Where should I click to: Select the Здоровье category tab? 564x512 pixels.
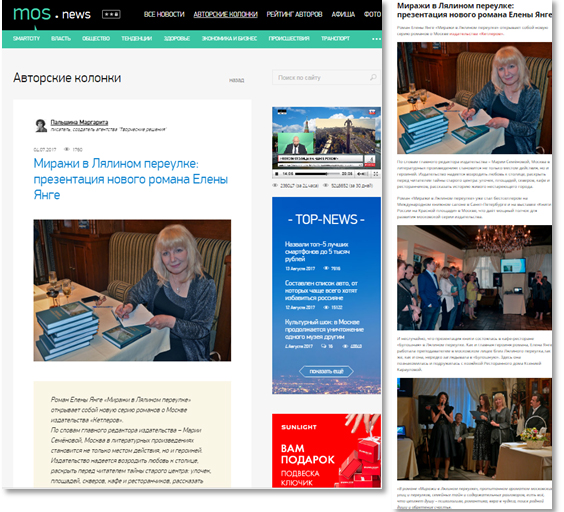pyautogui.click(x=177, y=38)
